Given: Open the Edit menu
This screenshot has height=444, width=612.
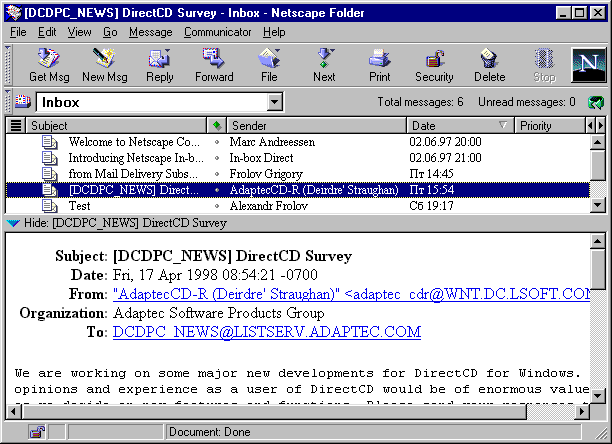Looking at the screenshot, I should [47, 32].
